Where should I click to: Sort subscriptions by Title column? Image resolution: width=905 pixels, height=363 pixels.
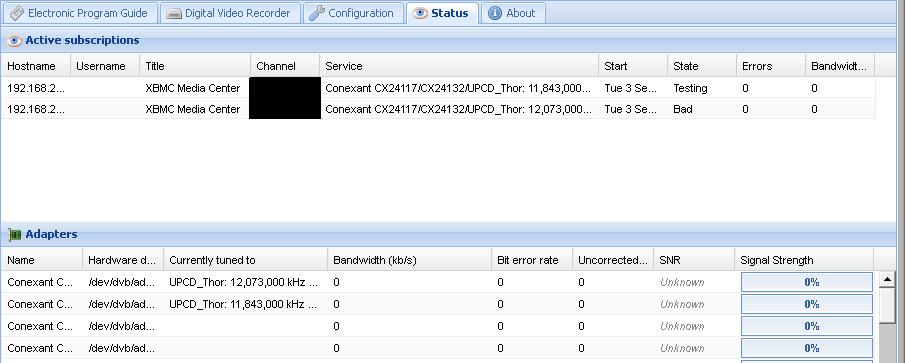[x=195, y=66]
